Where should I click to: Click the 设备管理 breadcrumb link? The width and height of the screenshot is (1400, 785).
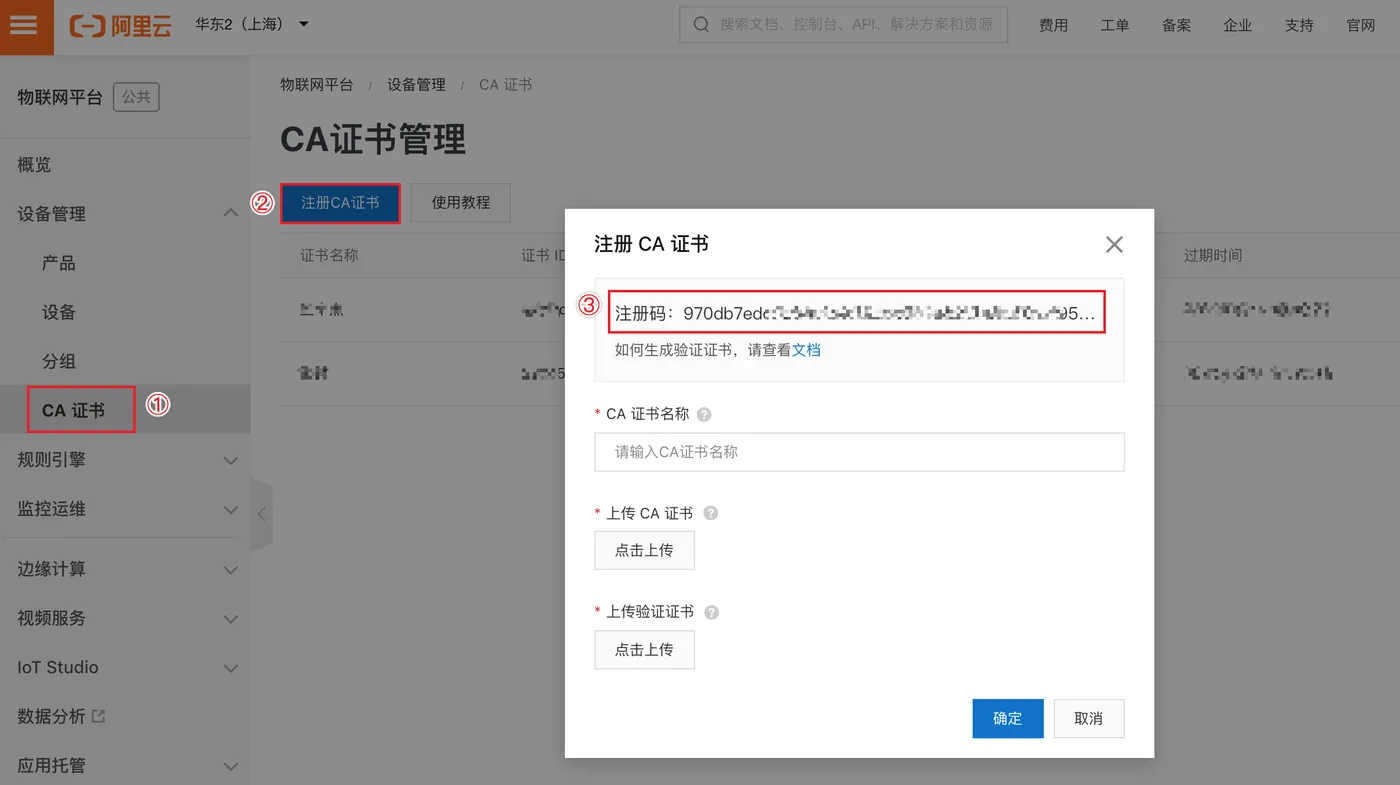[416, 85]
